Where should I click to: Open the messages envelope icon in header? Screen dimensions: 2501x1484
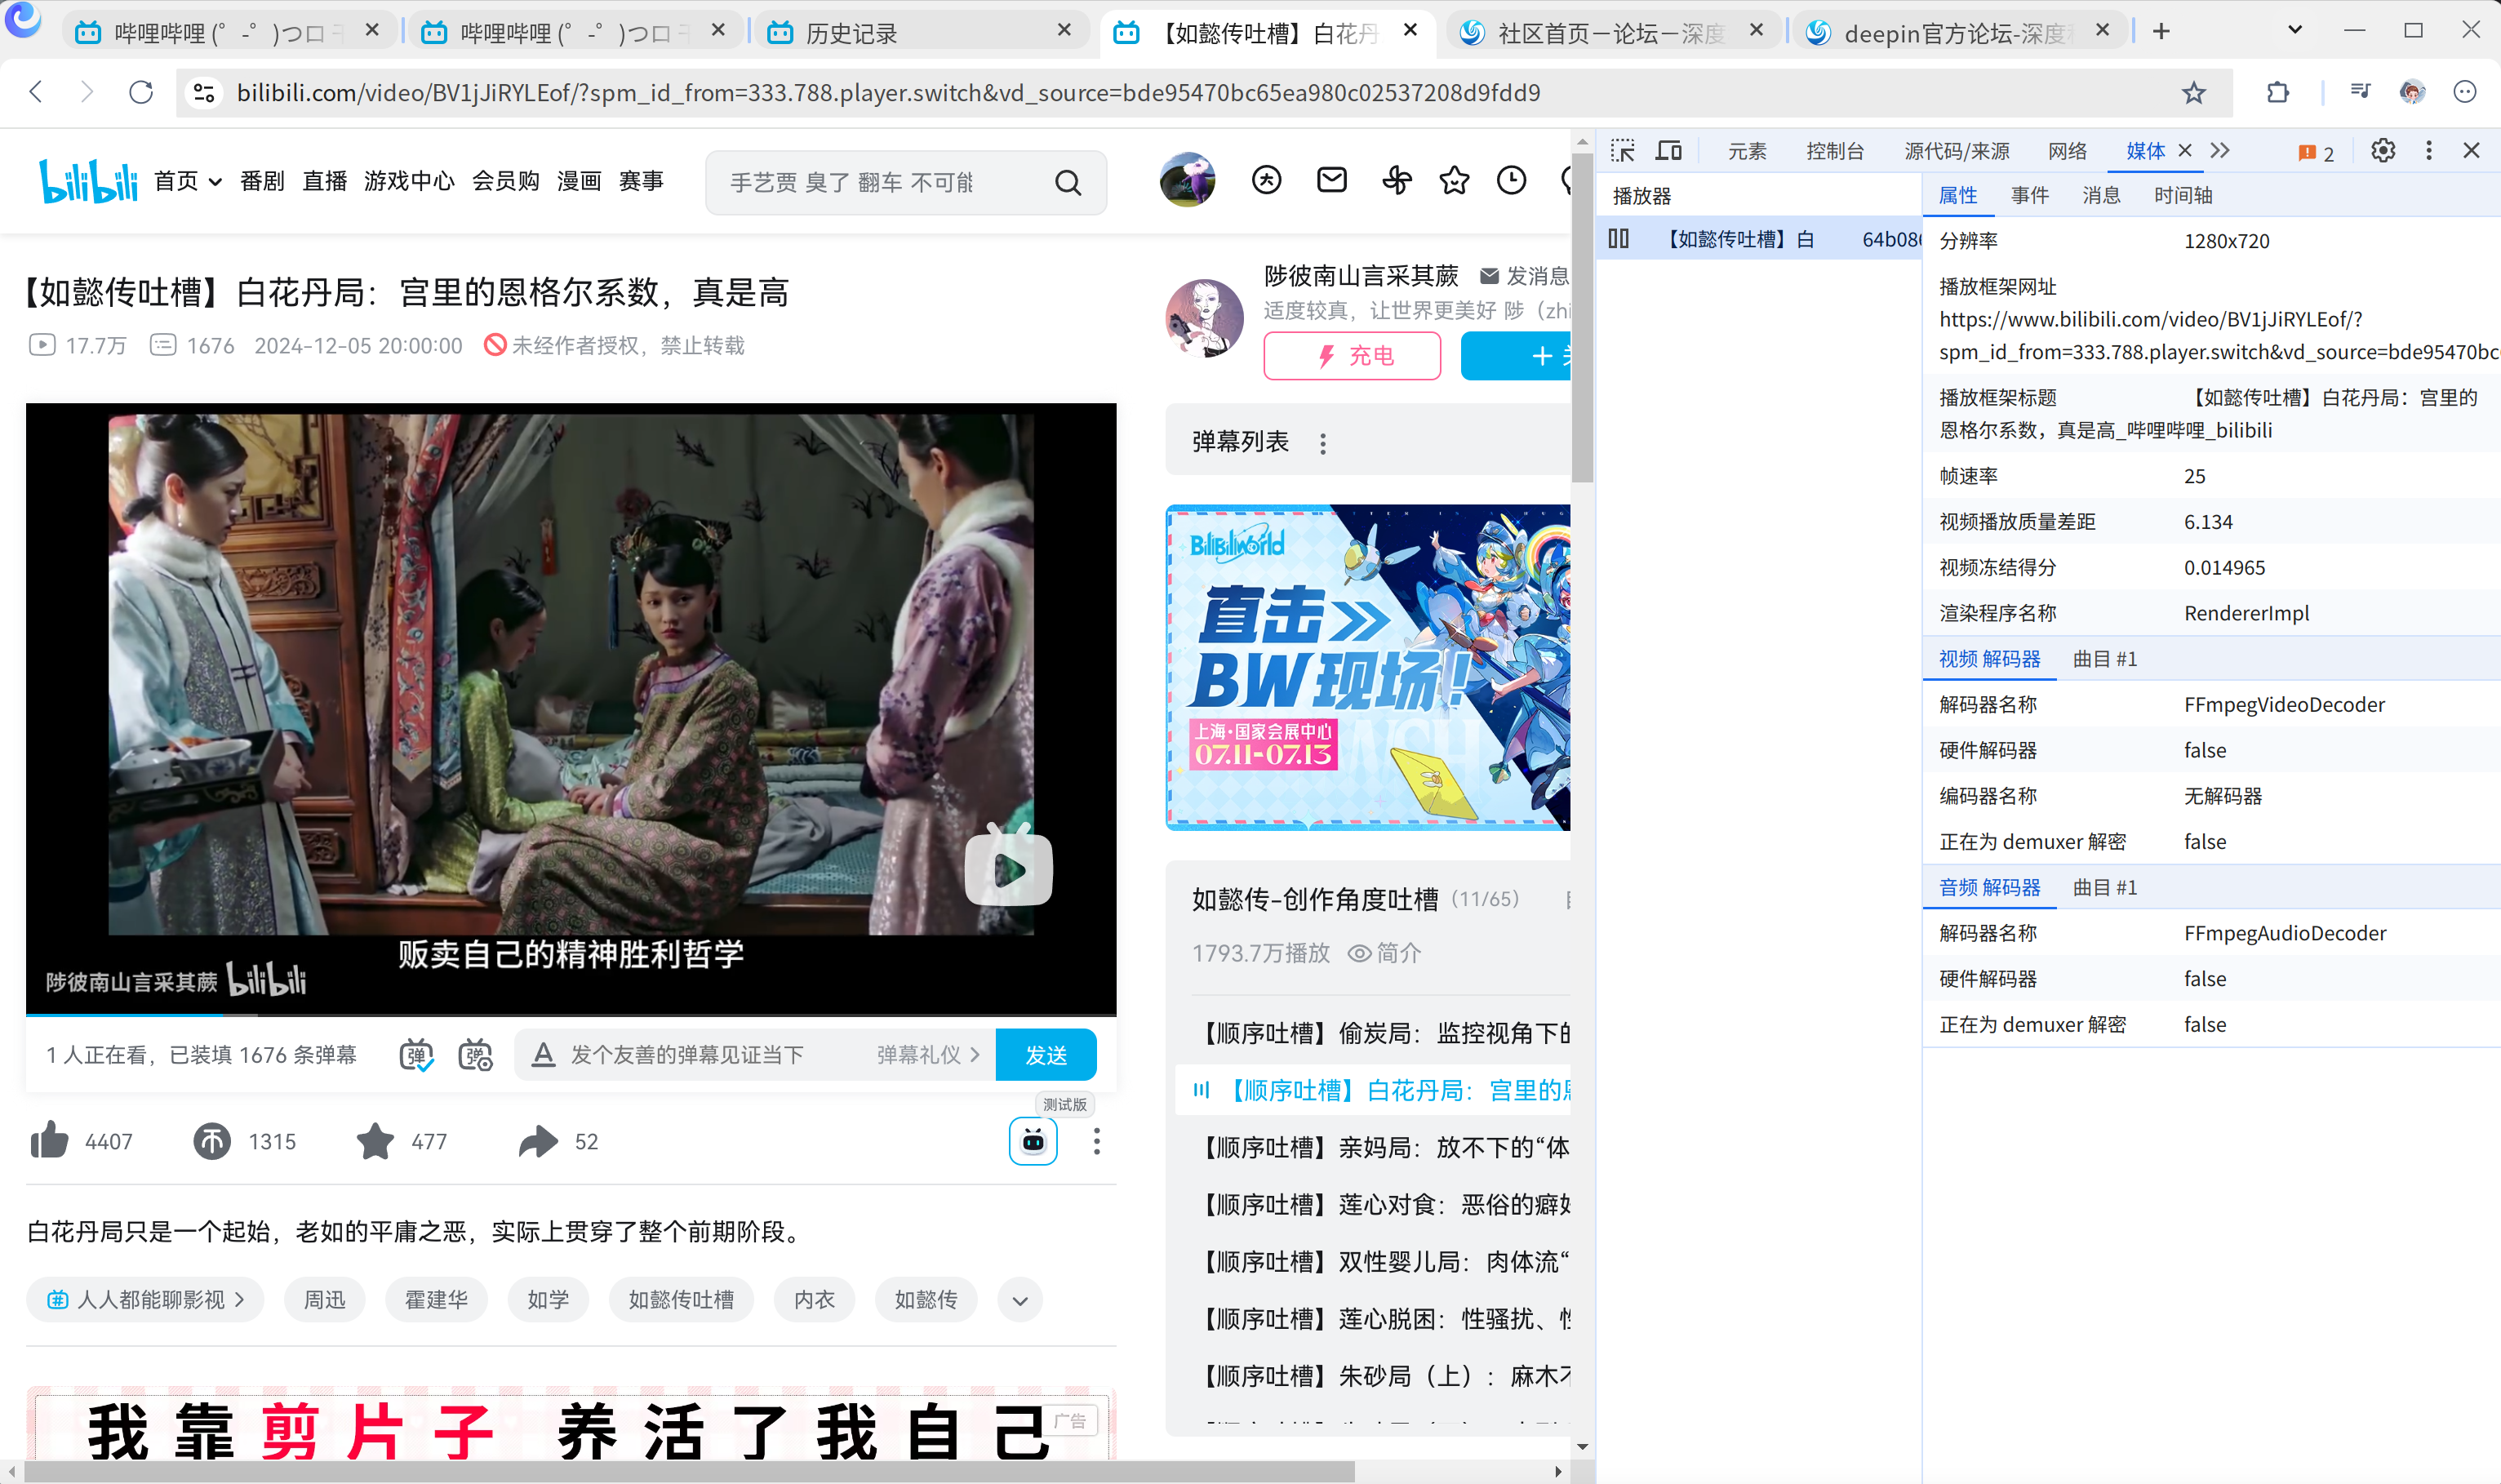(x=1331, y=180)
